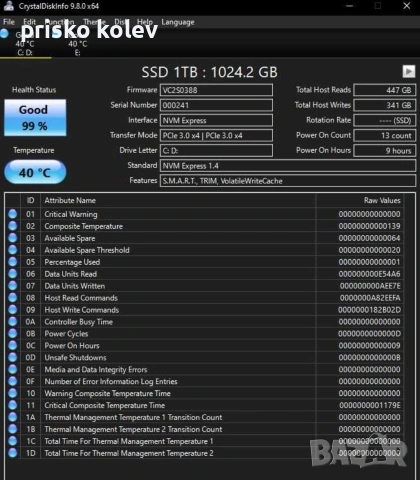Click the Health Status label
The width and height of the screenshot is (420, 480).
[x=34, y=90]
